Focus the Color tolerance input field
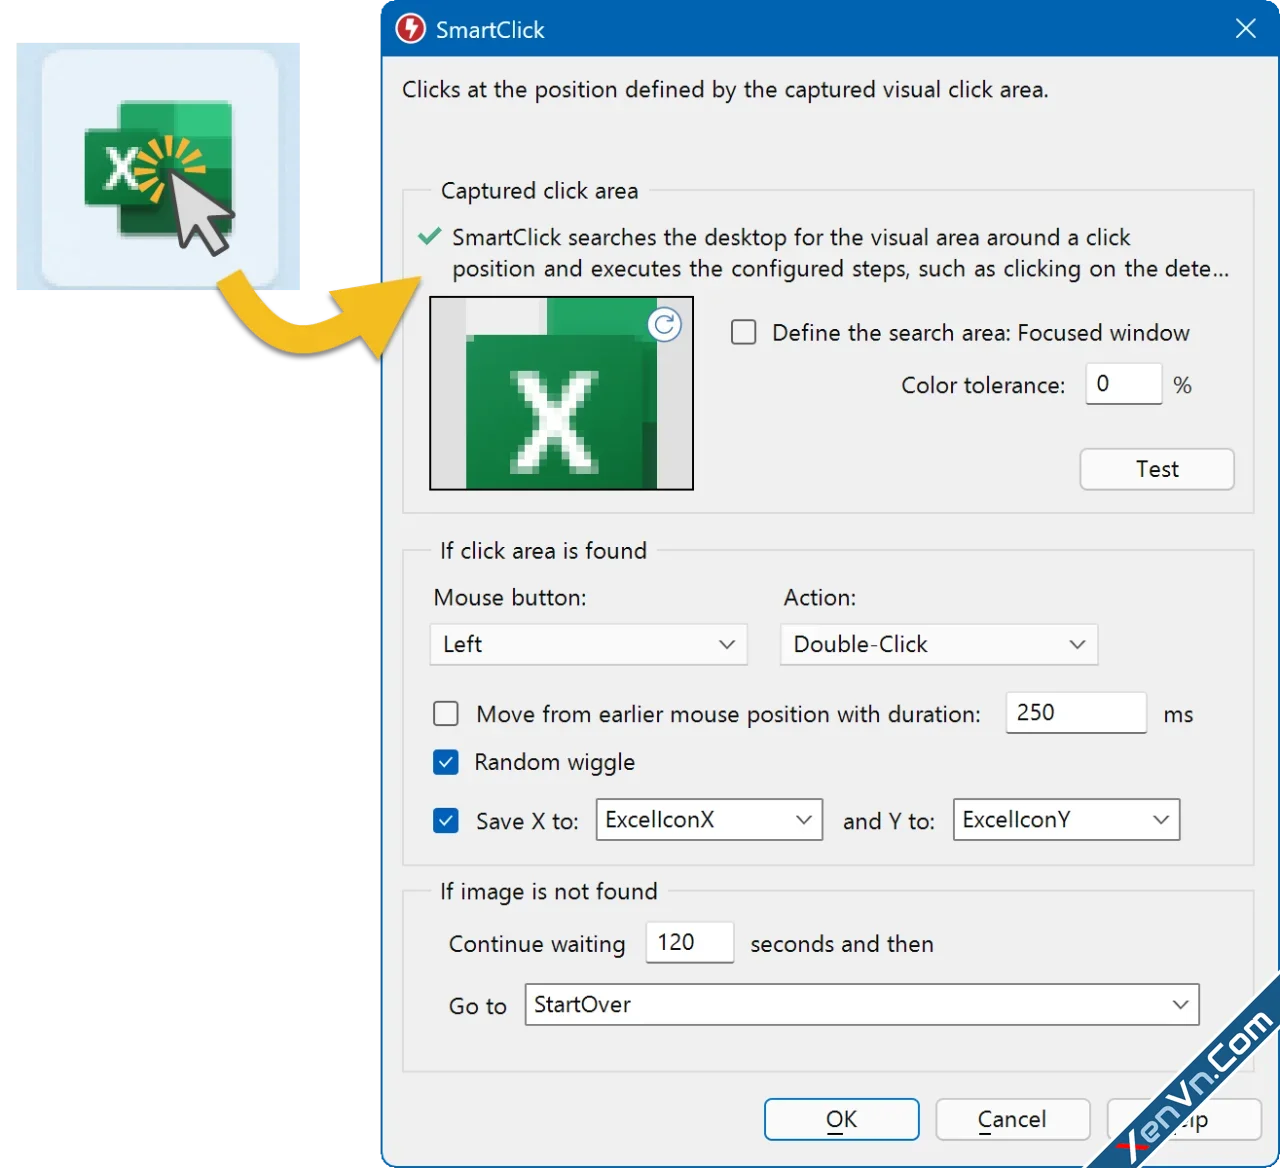Viewport: 1280px width, 1168px height. point(1124,384)
